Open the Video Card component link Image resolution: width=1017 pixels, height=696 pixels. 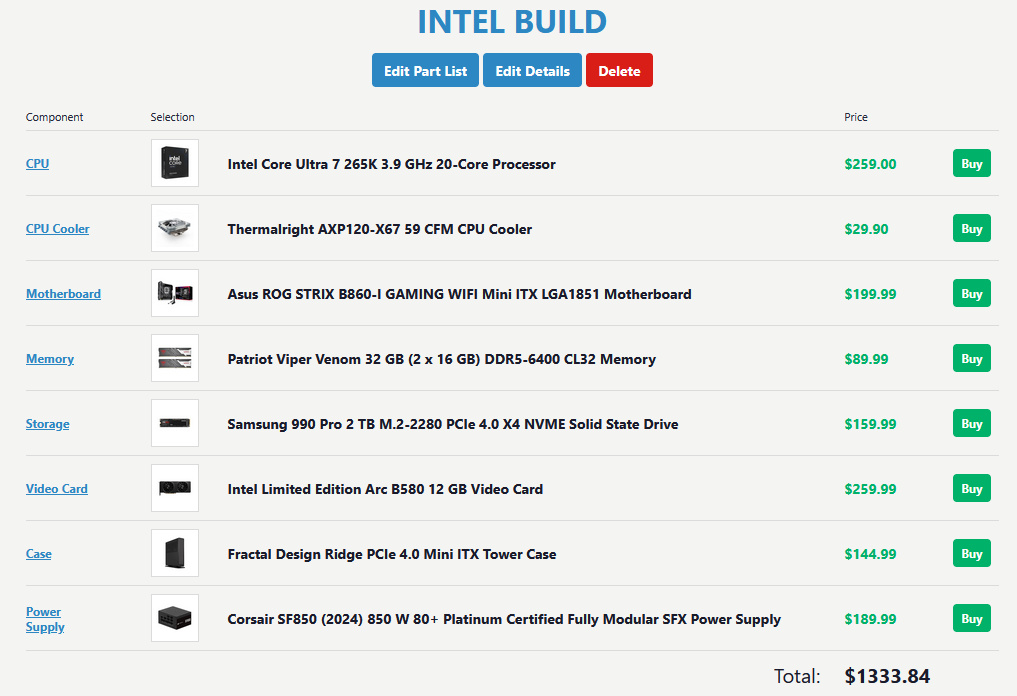56,488
